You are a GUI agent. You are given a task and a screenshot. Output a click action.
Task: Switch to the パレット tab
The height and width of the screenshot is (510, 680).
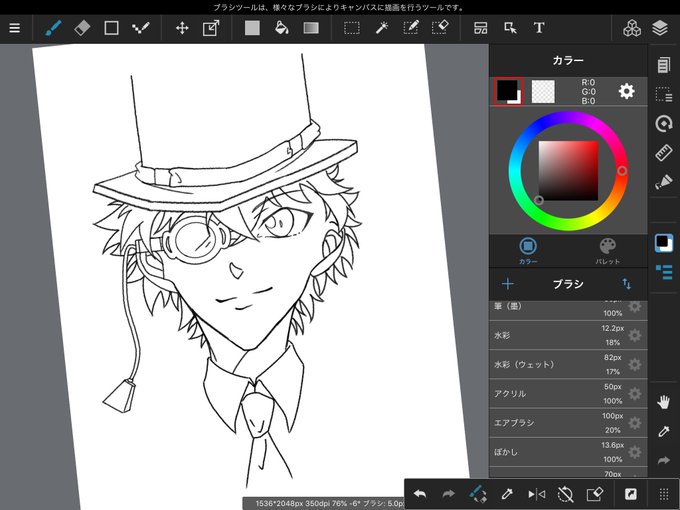tap(607, 251)
